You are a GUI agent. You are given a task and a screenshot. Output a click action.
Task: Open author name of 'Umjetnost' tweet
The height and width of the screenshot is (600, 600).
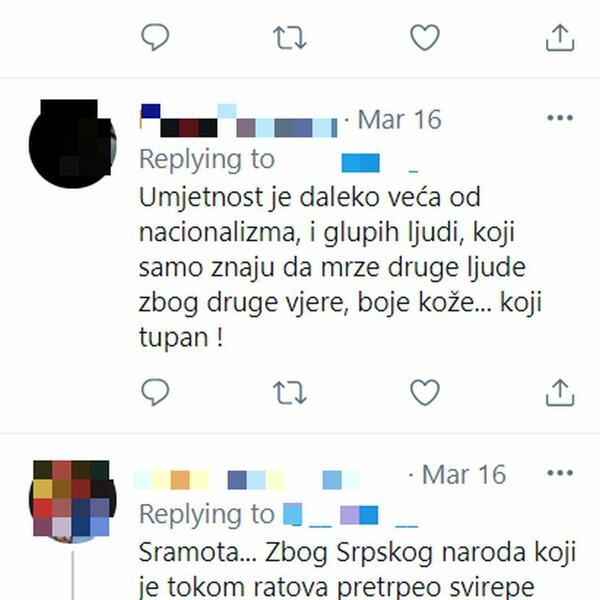[239, 121]
